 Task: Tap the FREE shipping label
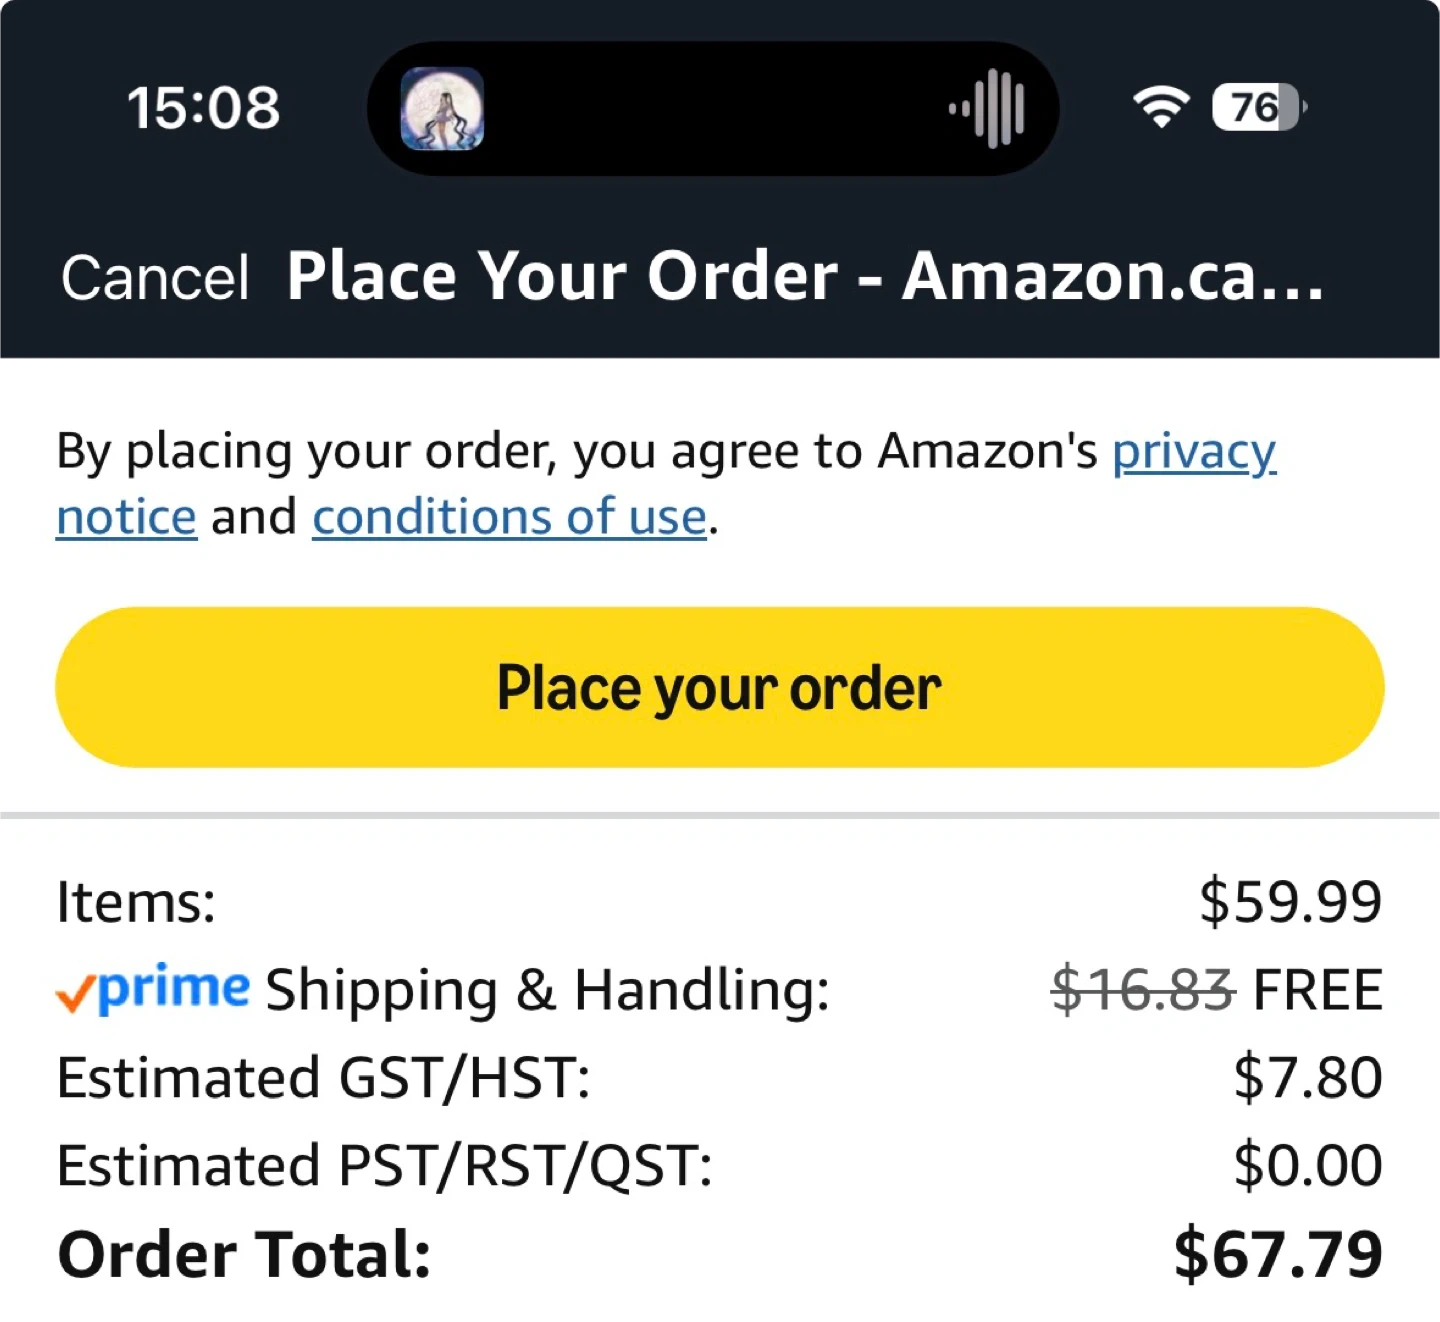1317,990
